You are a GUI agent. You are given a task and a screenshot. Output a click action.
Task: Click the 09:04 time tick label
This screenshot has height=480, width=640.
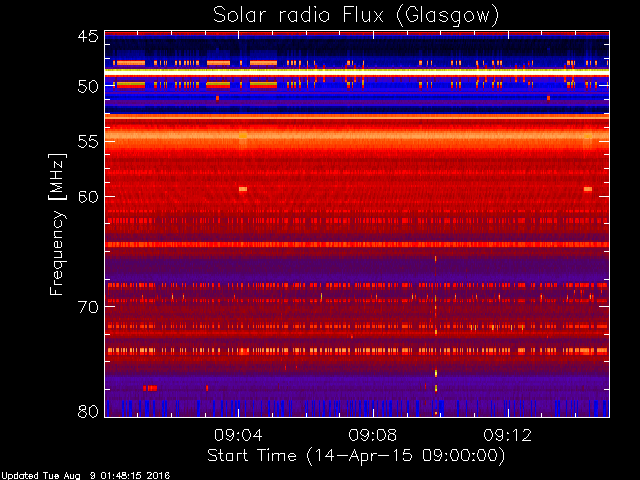(x=238, y=435)
